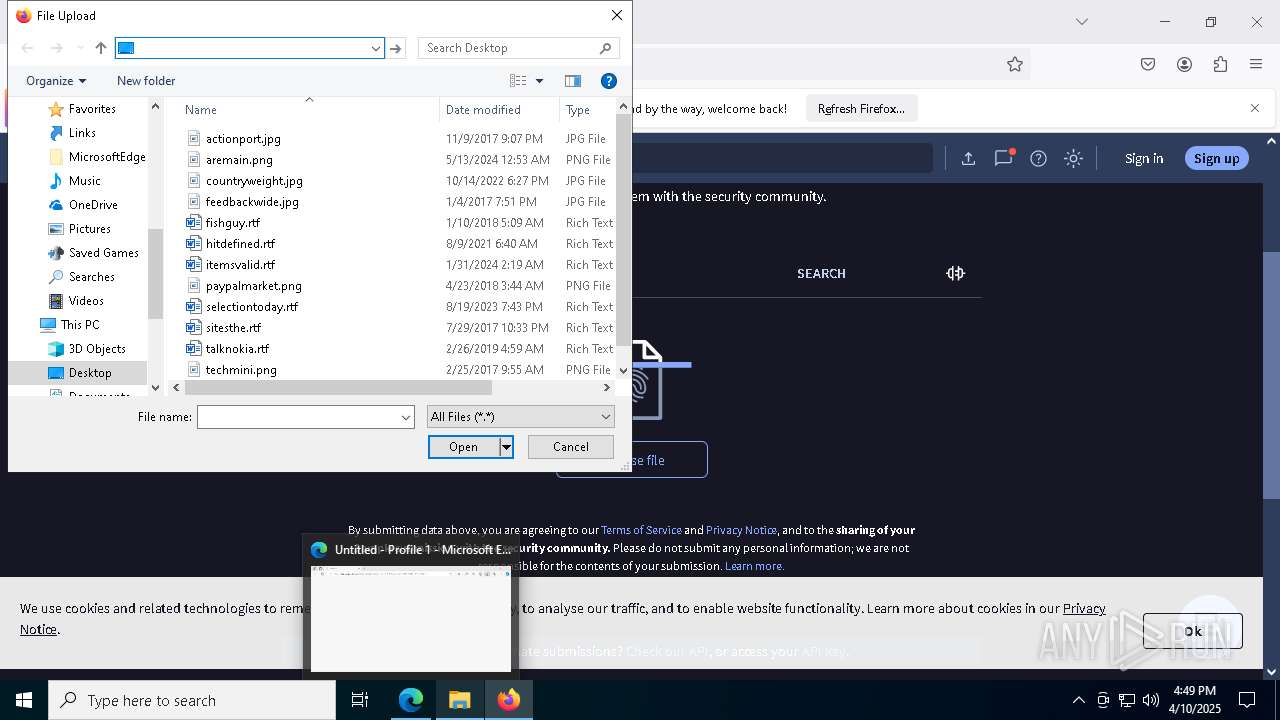Open Privacy Notice link in submission text
The width and height of the screenshot is (1280, 720).
(x=741, y=530)
